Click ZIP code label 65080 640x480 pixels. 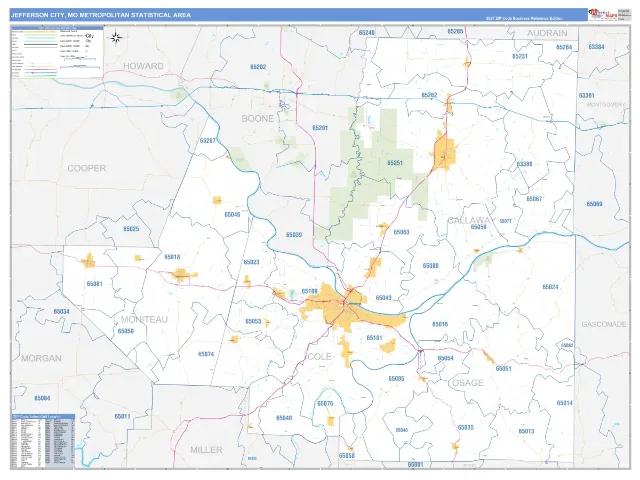click(x=430, y=266)
